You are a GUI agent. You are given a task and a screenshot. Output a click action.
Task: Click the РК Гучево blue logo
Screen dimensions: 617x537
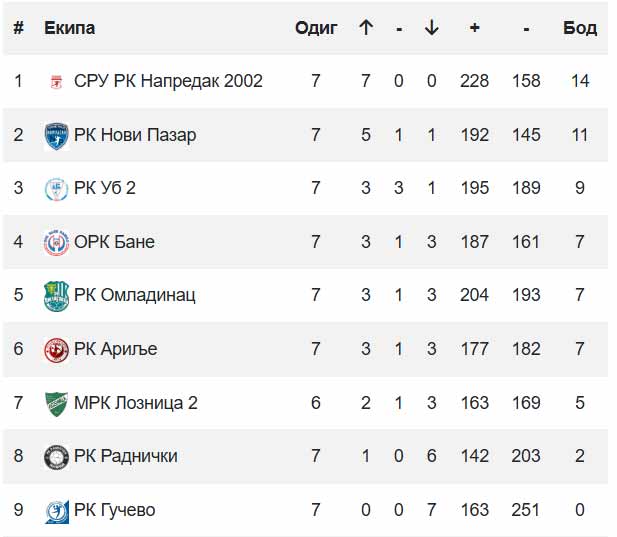point(56,511)
